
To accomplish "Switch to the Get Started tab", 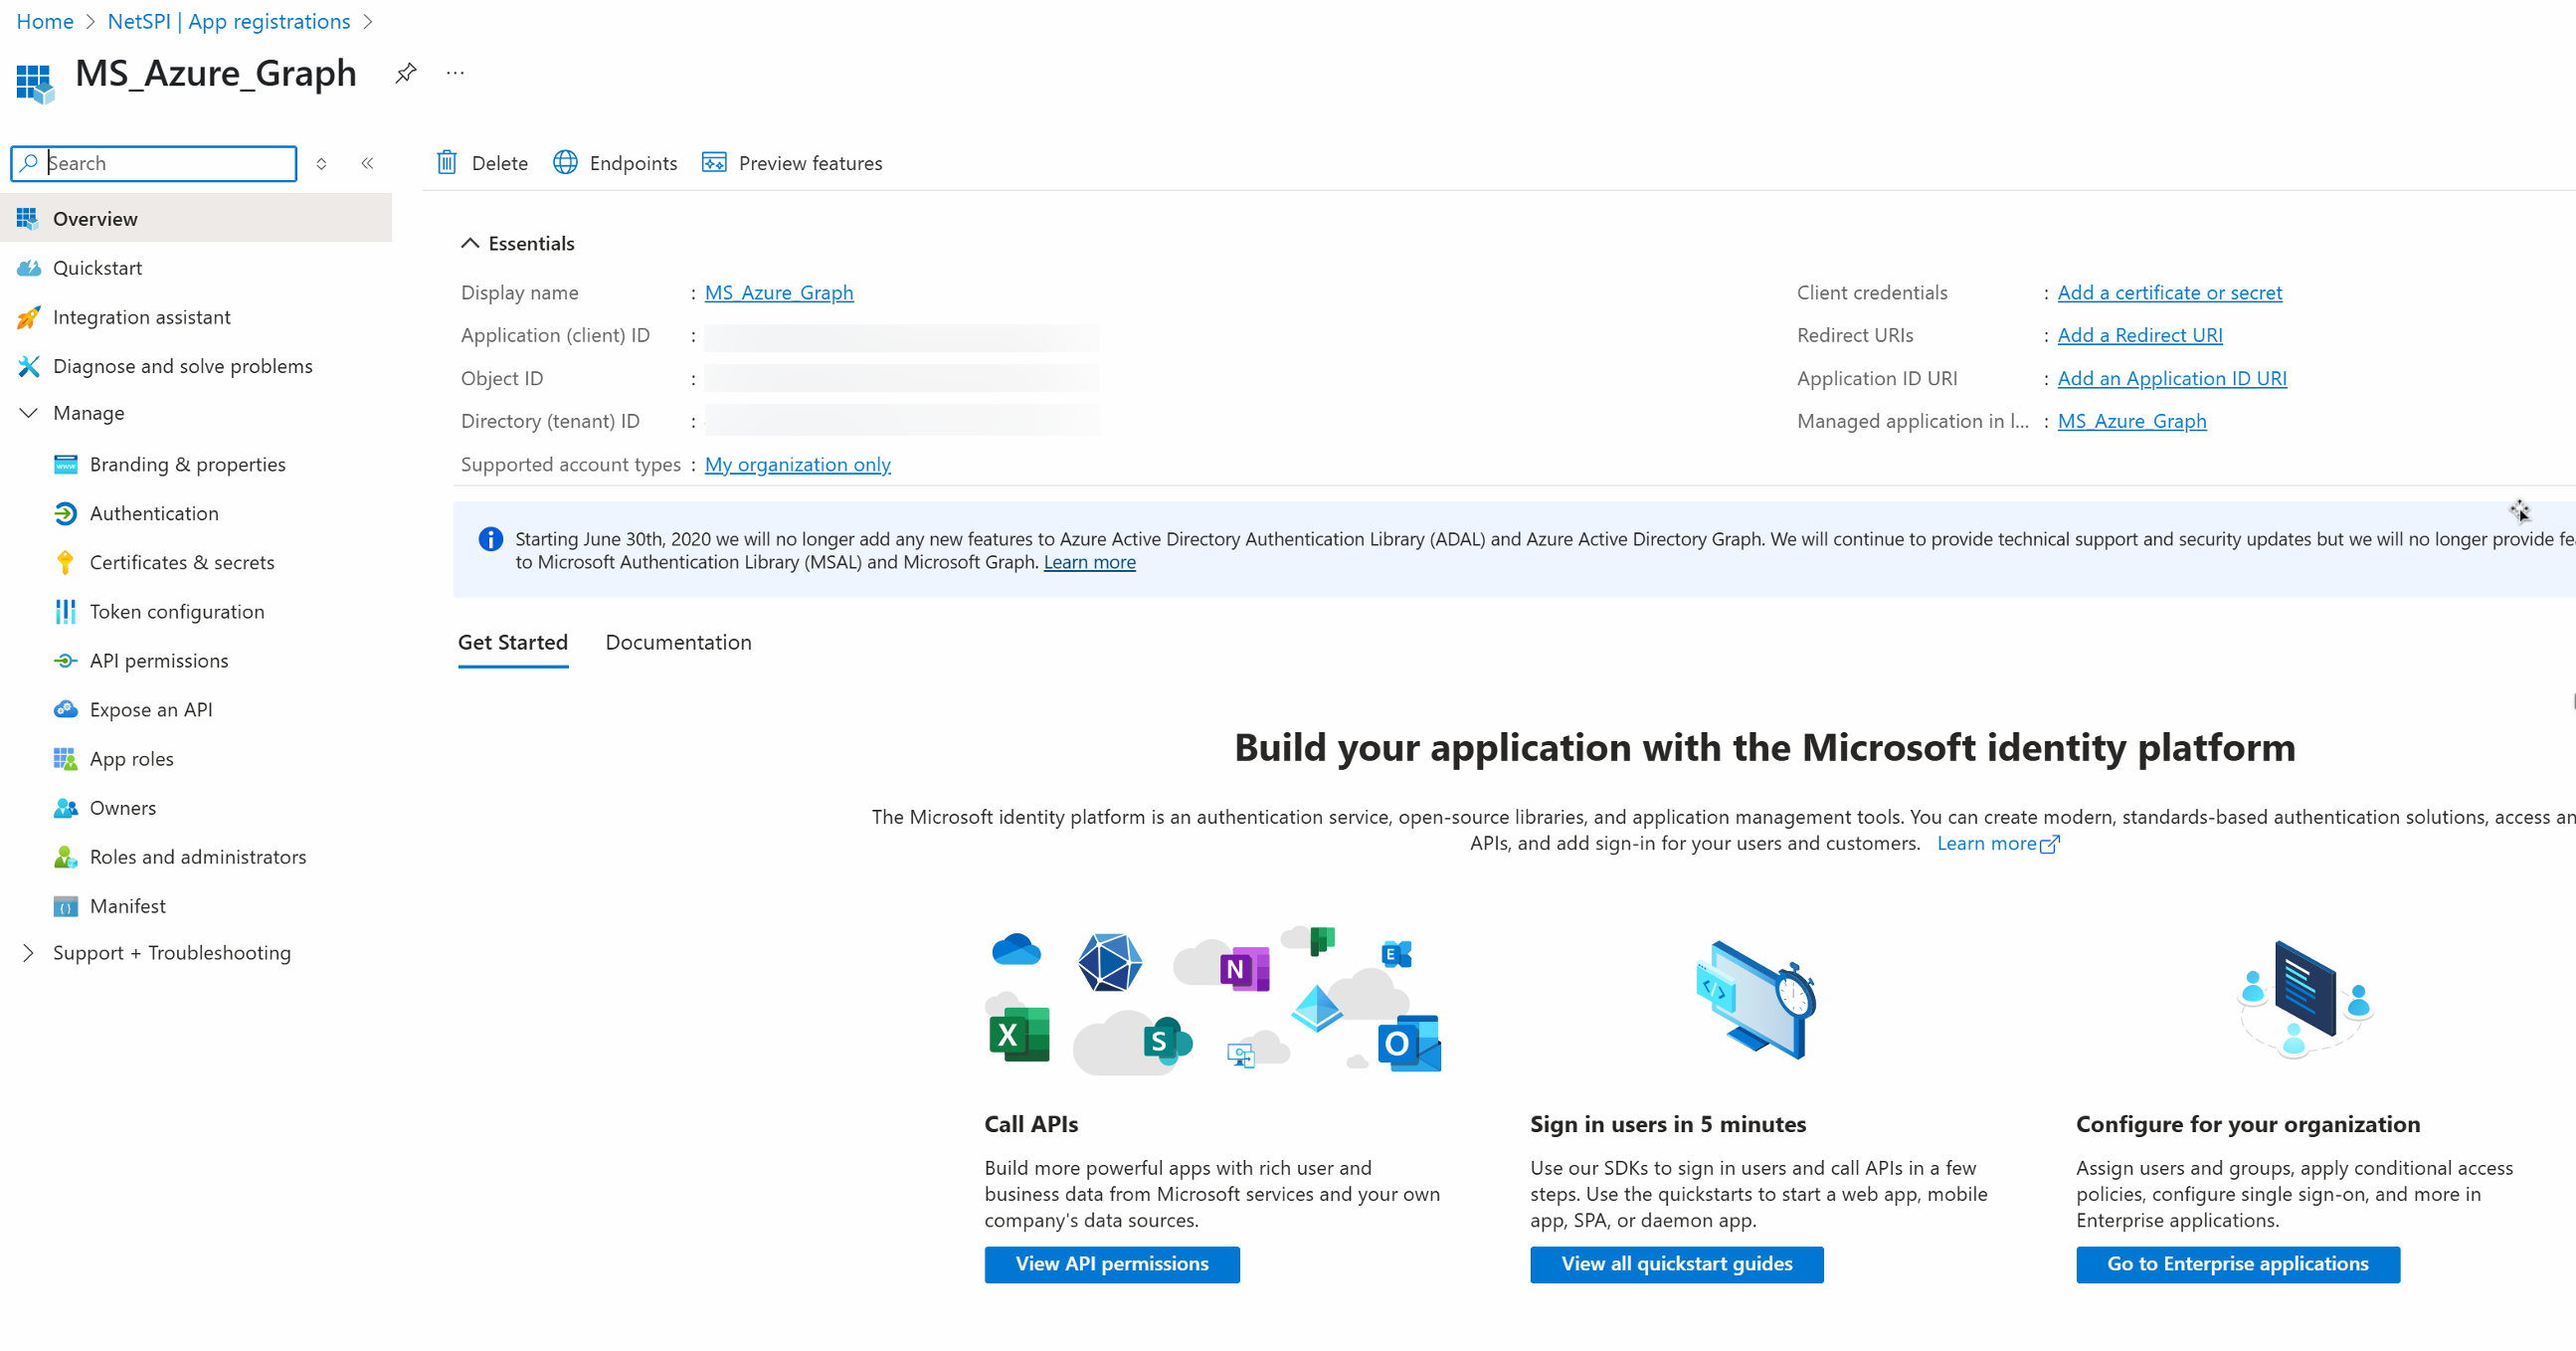I will click(513, 642).
